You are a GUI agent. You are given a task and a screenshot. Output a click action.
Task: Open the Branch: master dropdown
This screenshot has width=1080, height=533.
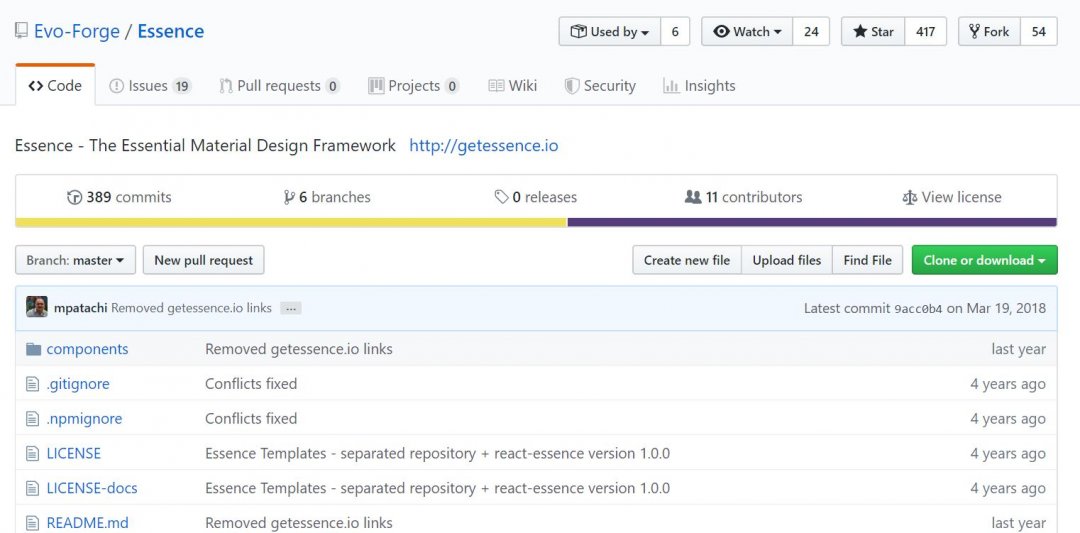75,260
